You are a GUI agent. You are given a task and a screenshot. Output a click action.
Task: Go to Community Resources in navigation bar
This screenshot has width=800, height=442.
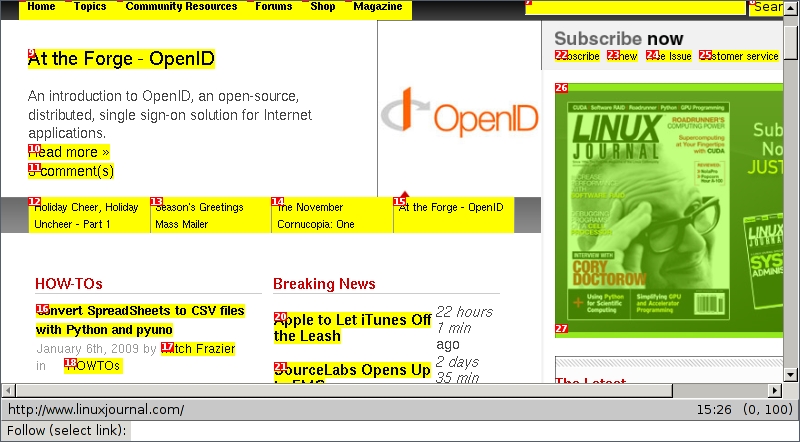pyautogui.click(x=181, y=7)
